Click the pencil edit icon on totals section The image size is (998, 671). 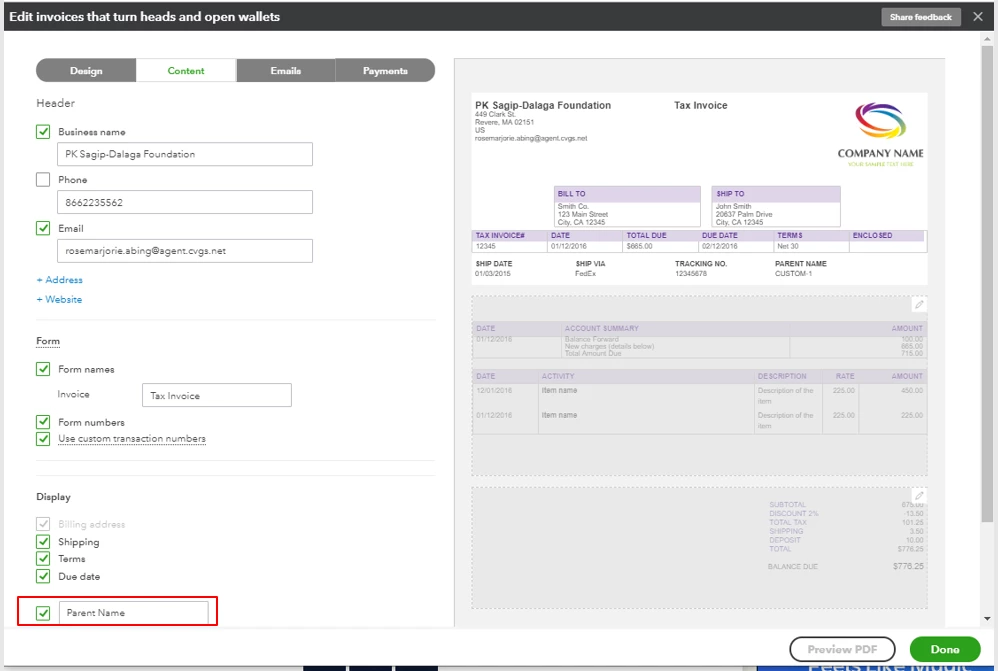(x=919, y=495)
